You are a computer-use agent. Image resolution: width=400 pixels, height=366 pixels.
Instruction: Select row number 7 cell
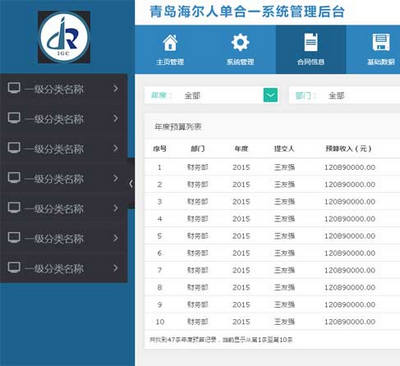(x=159, y=270)
